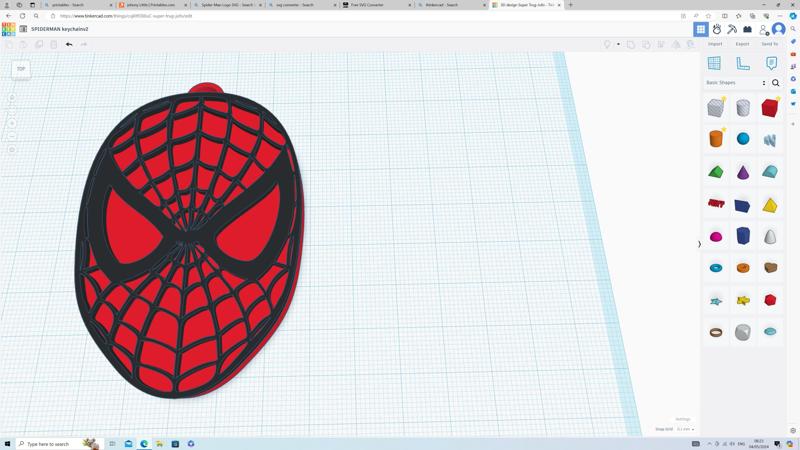The width and height of the screenshot is (800, 450).
Task: Pick the red Icosahedron shape
Action: (x=770, y=300)
